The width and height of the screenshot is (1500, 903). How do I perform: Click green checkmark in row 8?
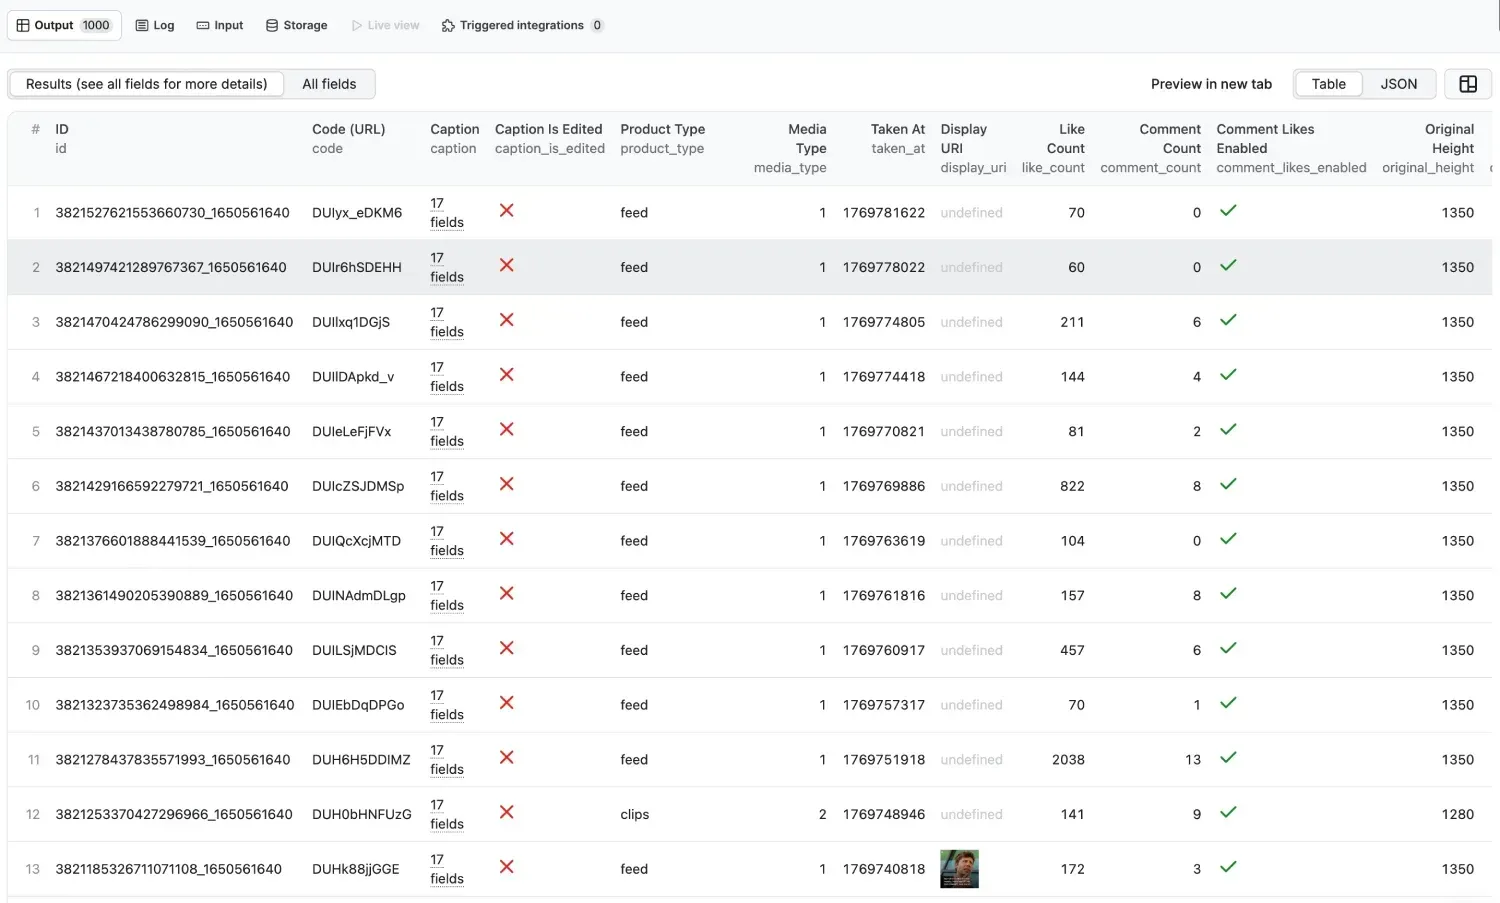(x=1228, y=594)
